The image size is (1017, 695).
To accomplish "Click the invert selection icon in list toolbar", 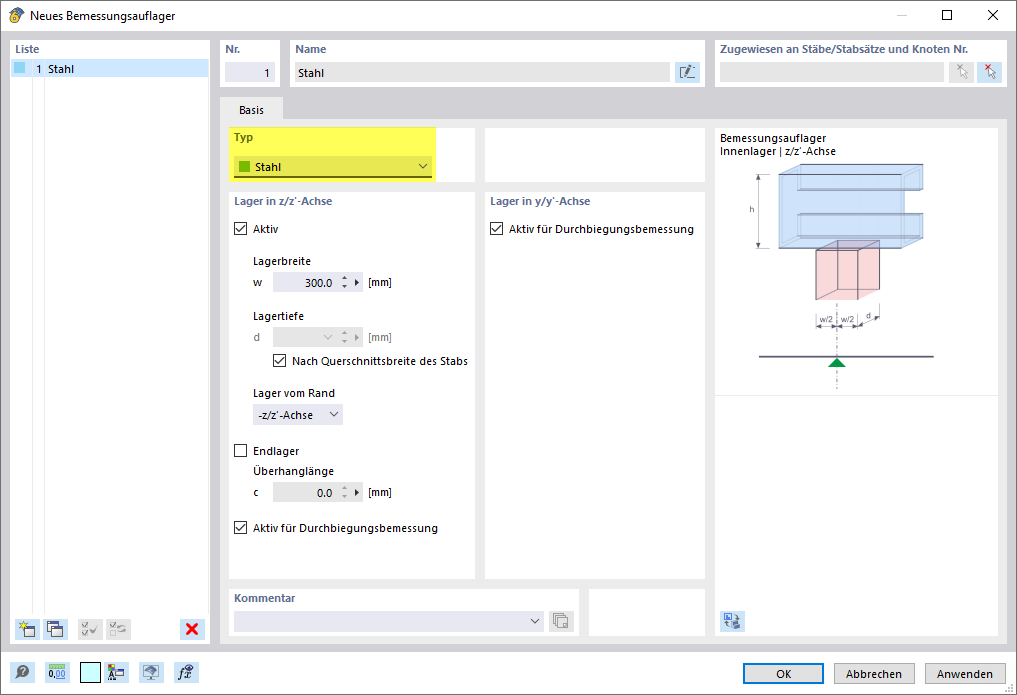I will pyautogui.click(x=118, y=629).
